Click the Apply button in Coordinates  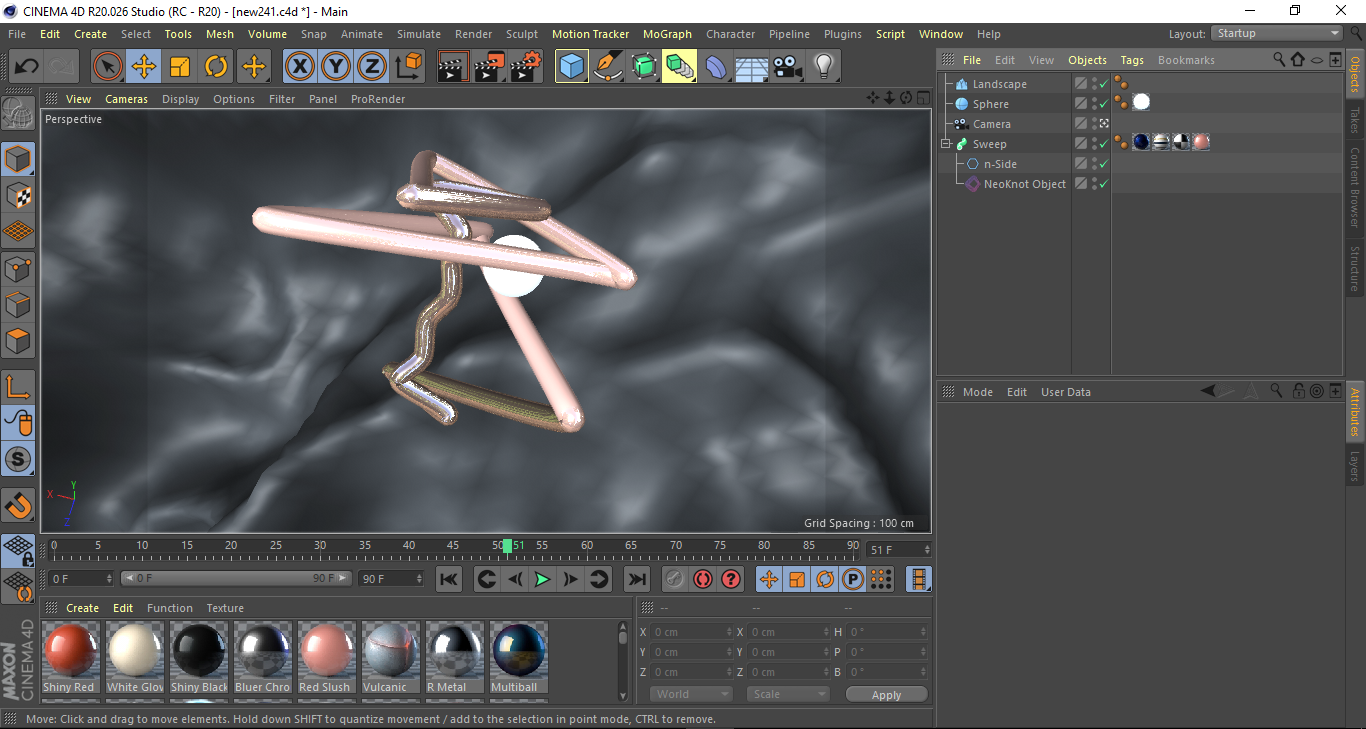pyautogui.click(x=886, y=695)
